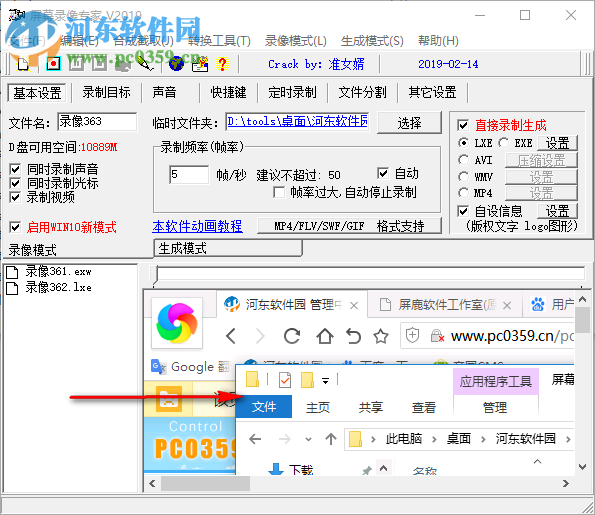Image resolution: width=595 pixels, height=515 pixels.
Task: Close the 屏鹿软件工作室 browser tab
Action: coord(507,306)
